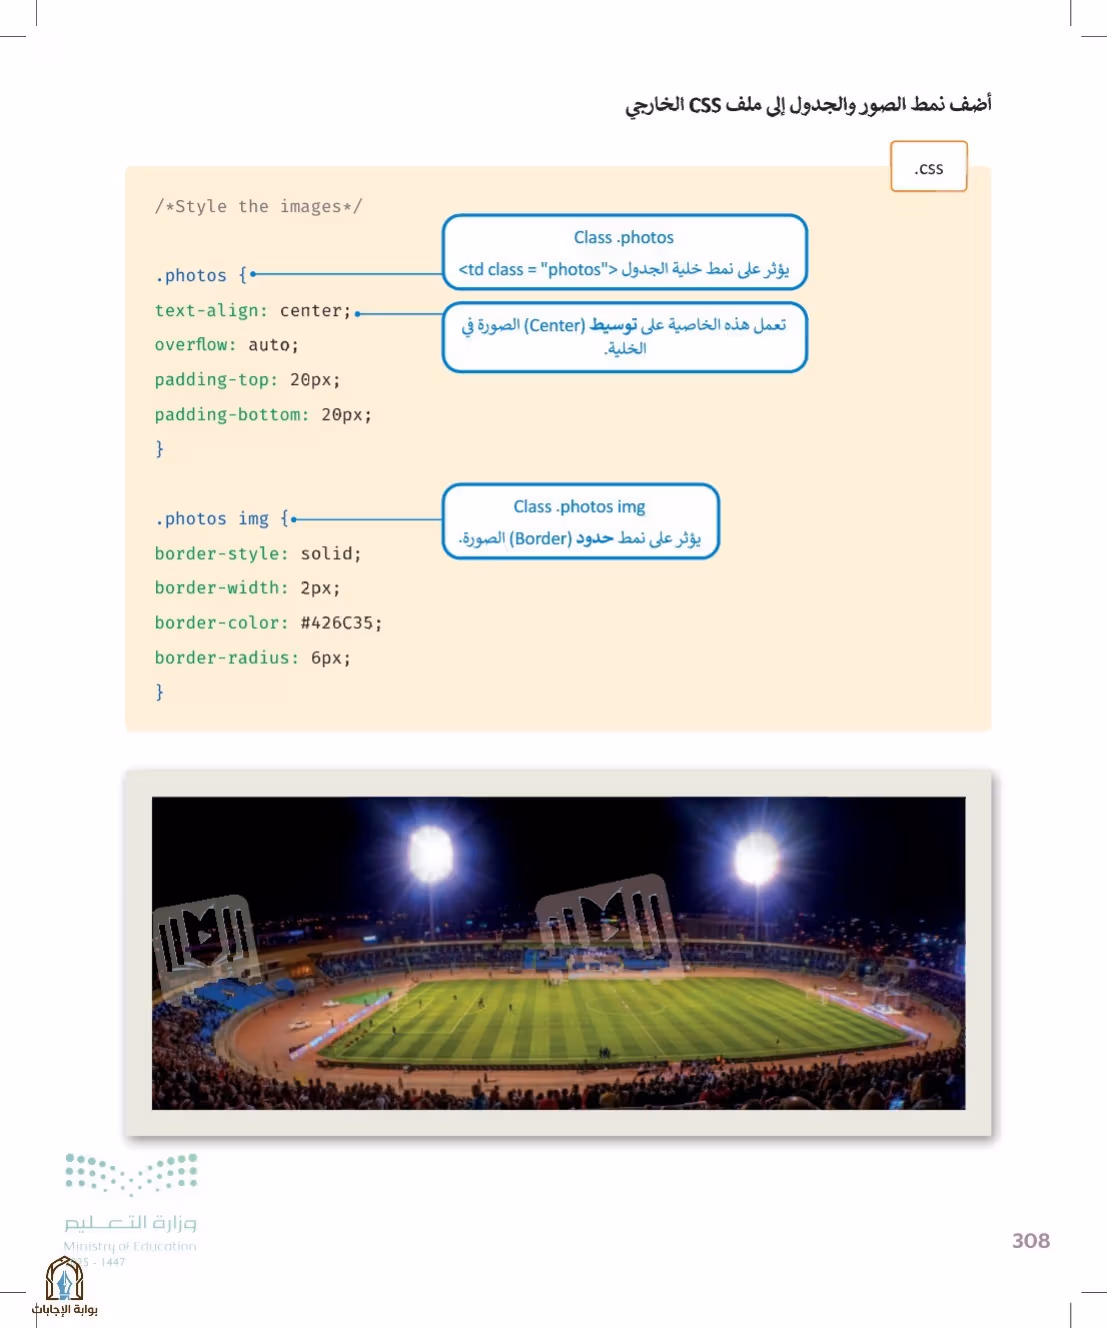
Task: Click the text <td class = "photos">
Action: point(538,269)
